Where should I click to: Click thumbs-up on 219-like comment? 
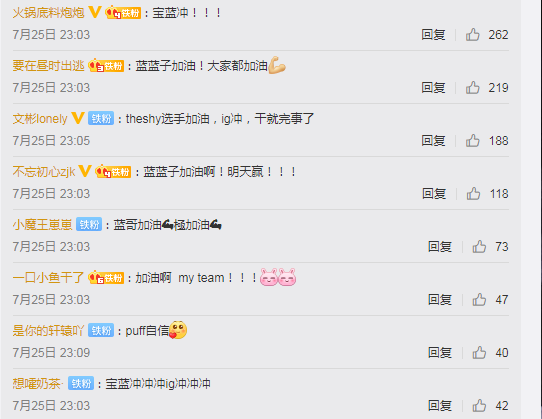pyautogui.click(x=472, y=87)
